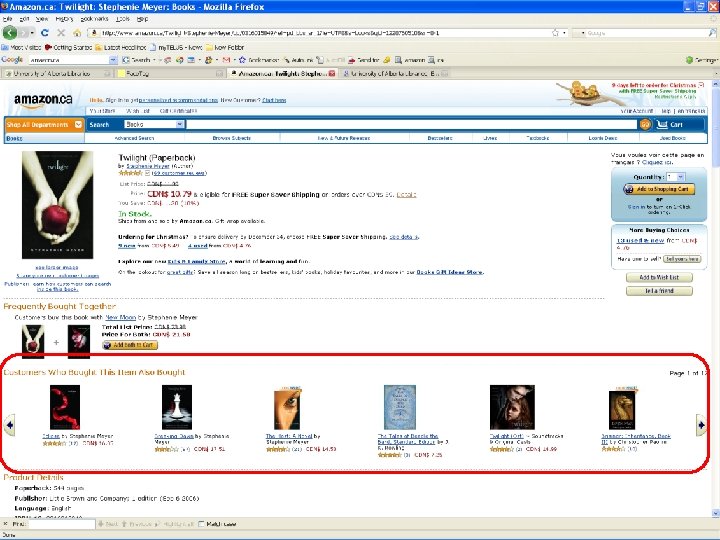Click Advanced Search in Books navigation

[x=134, y=138]
